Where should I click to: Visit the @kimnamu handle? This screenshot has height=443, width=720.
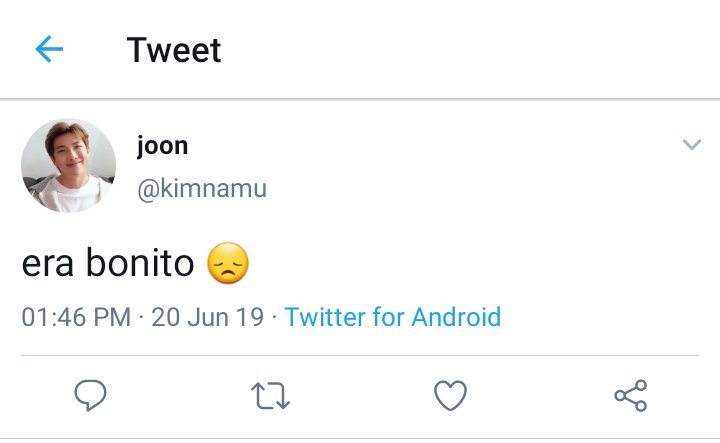point(201,187)
